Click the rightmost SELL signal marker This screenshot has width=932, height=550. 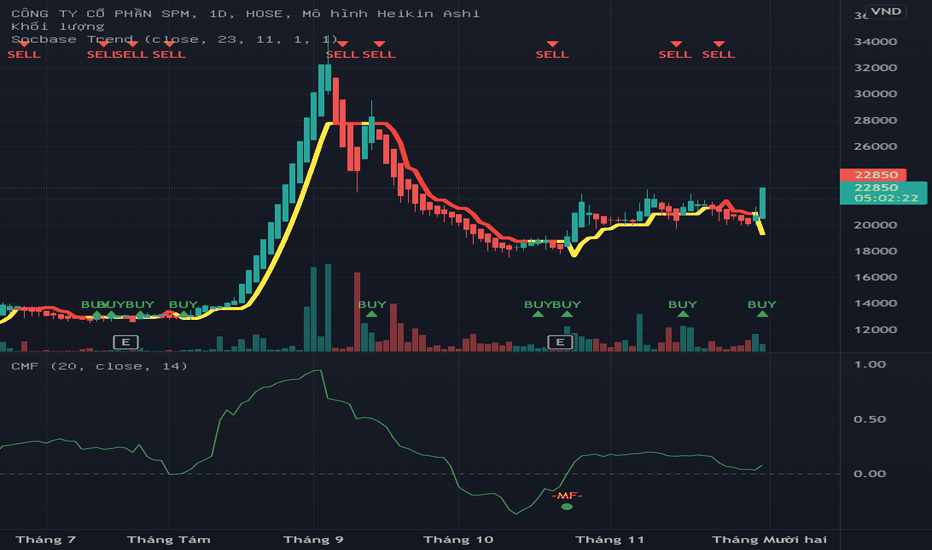point(718,45)
